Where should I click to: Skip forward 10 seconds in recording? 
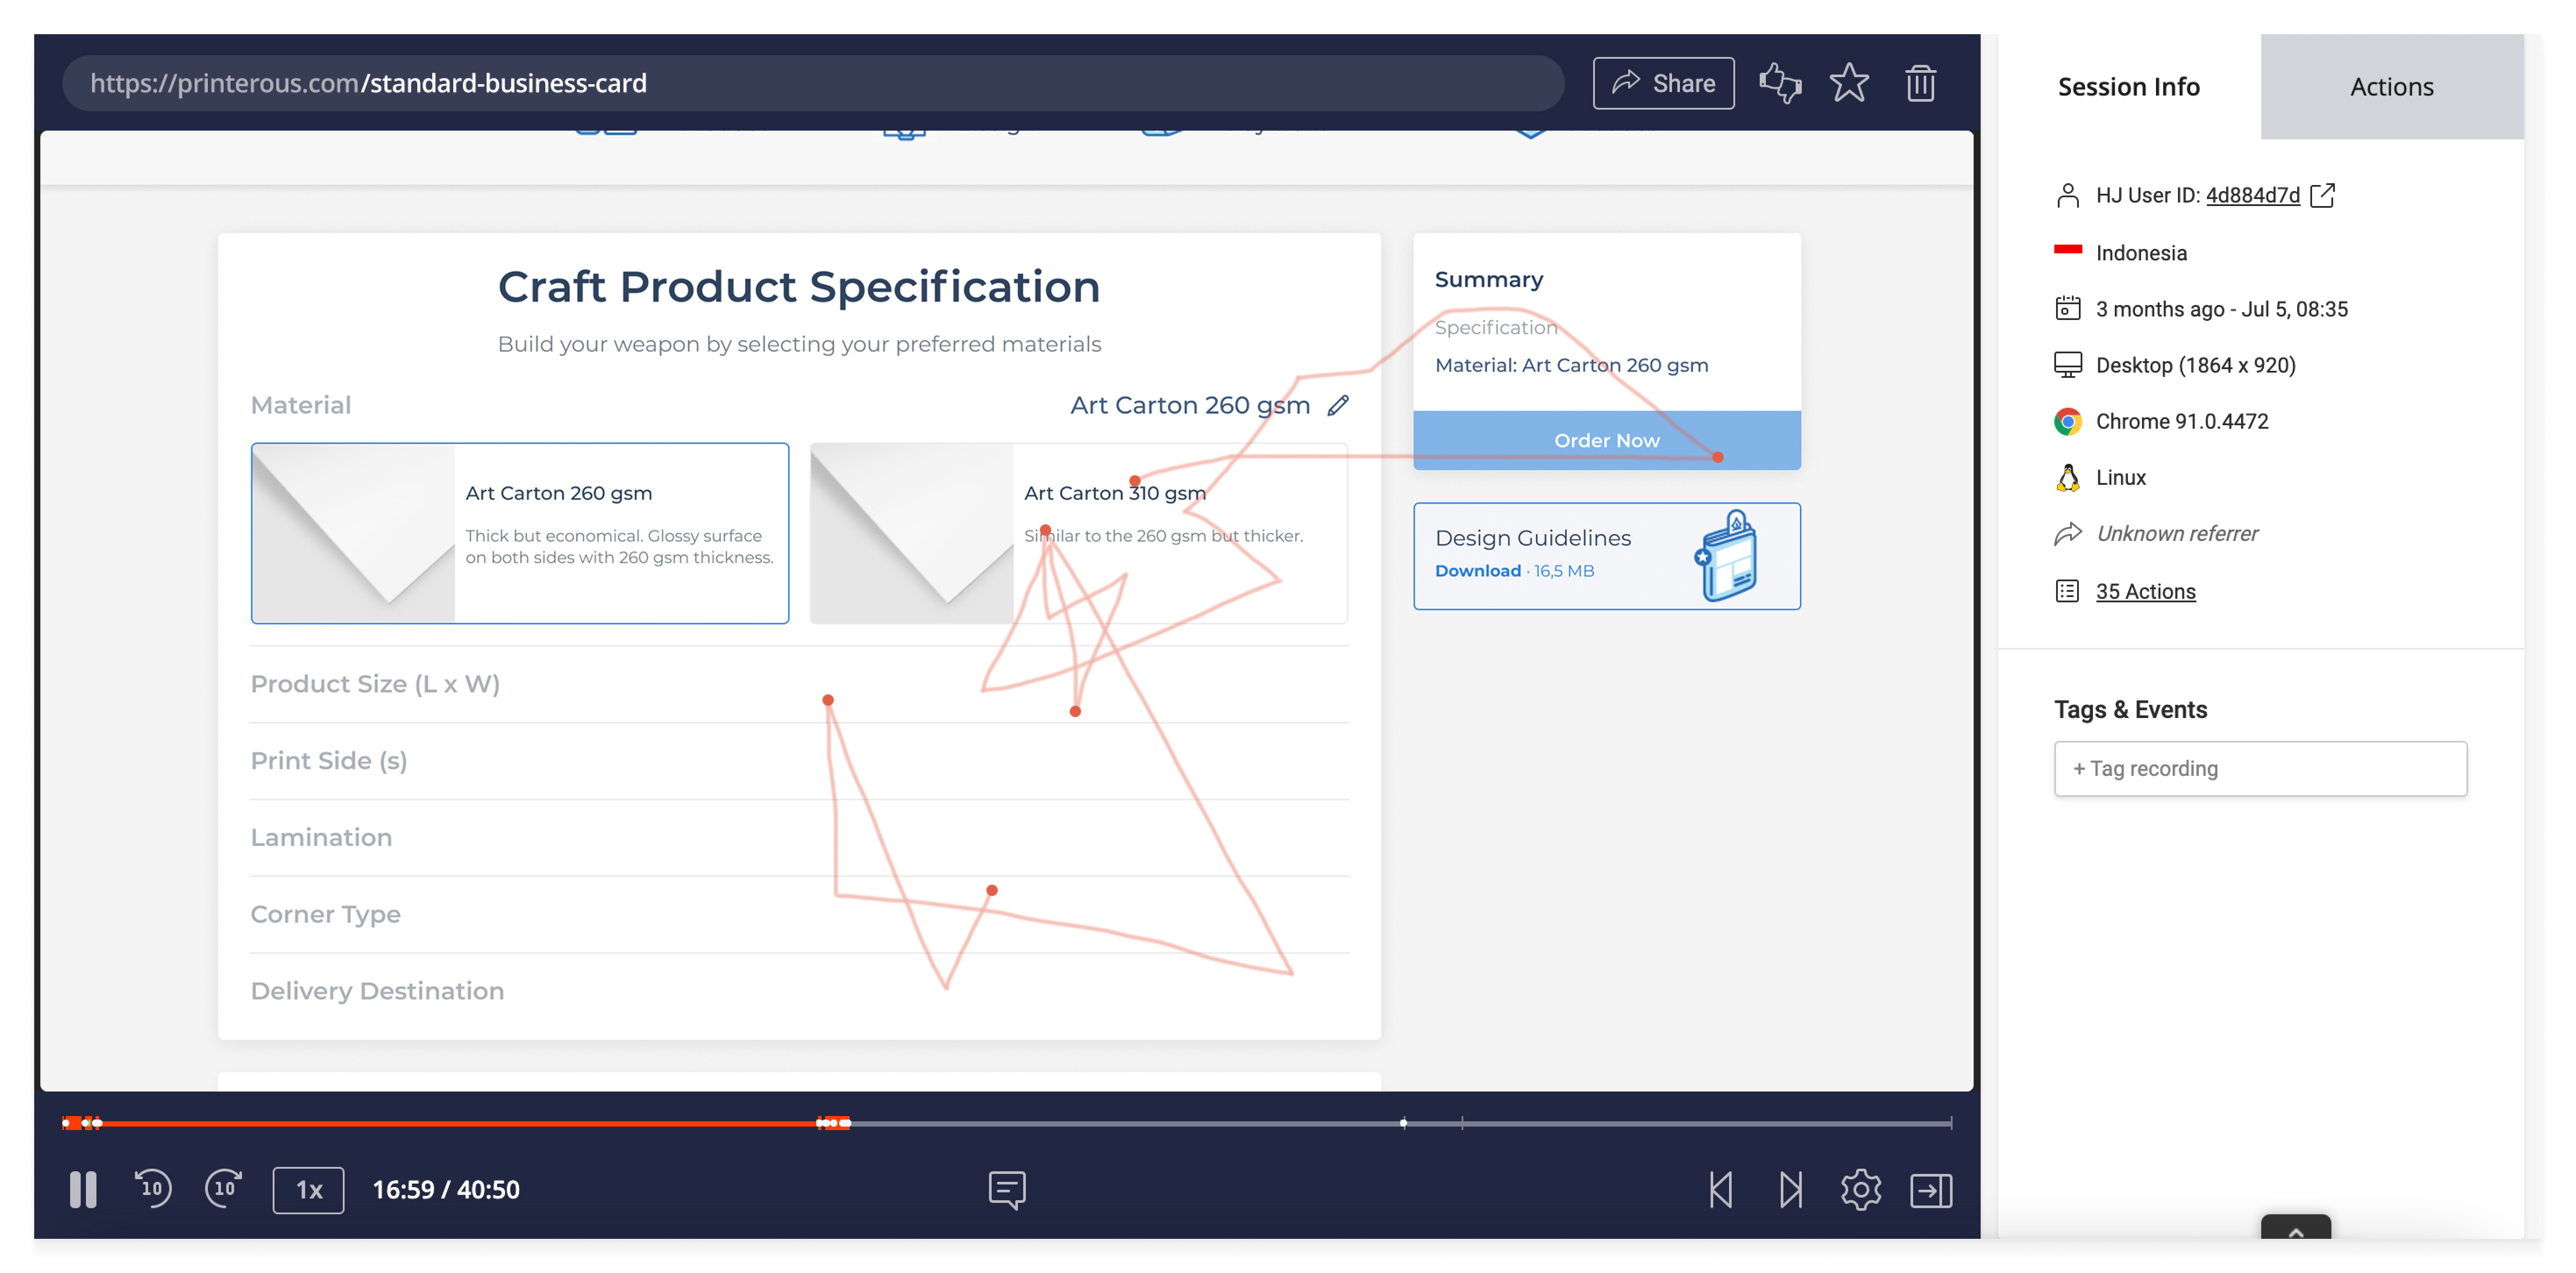[x=224, y=1188]
